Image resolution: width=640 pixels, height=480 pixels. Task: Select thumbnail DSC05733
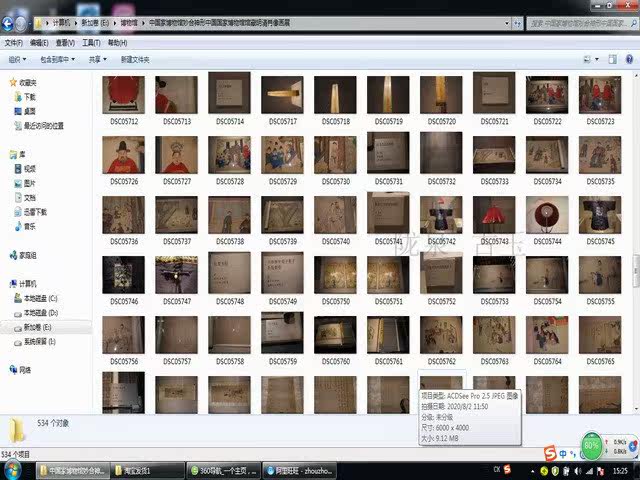coord(494,155)
